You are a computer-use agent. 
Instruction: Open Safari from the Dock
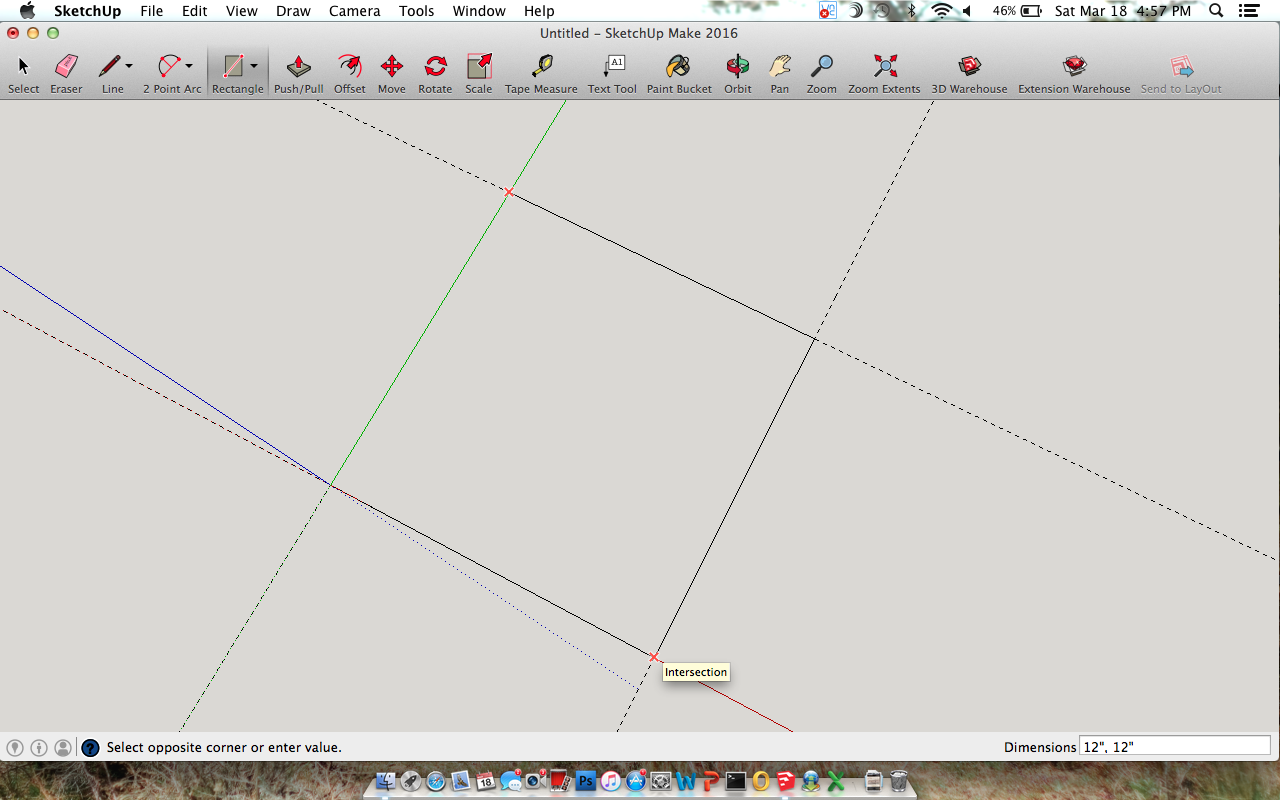click(x=435, y=780)
